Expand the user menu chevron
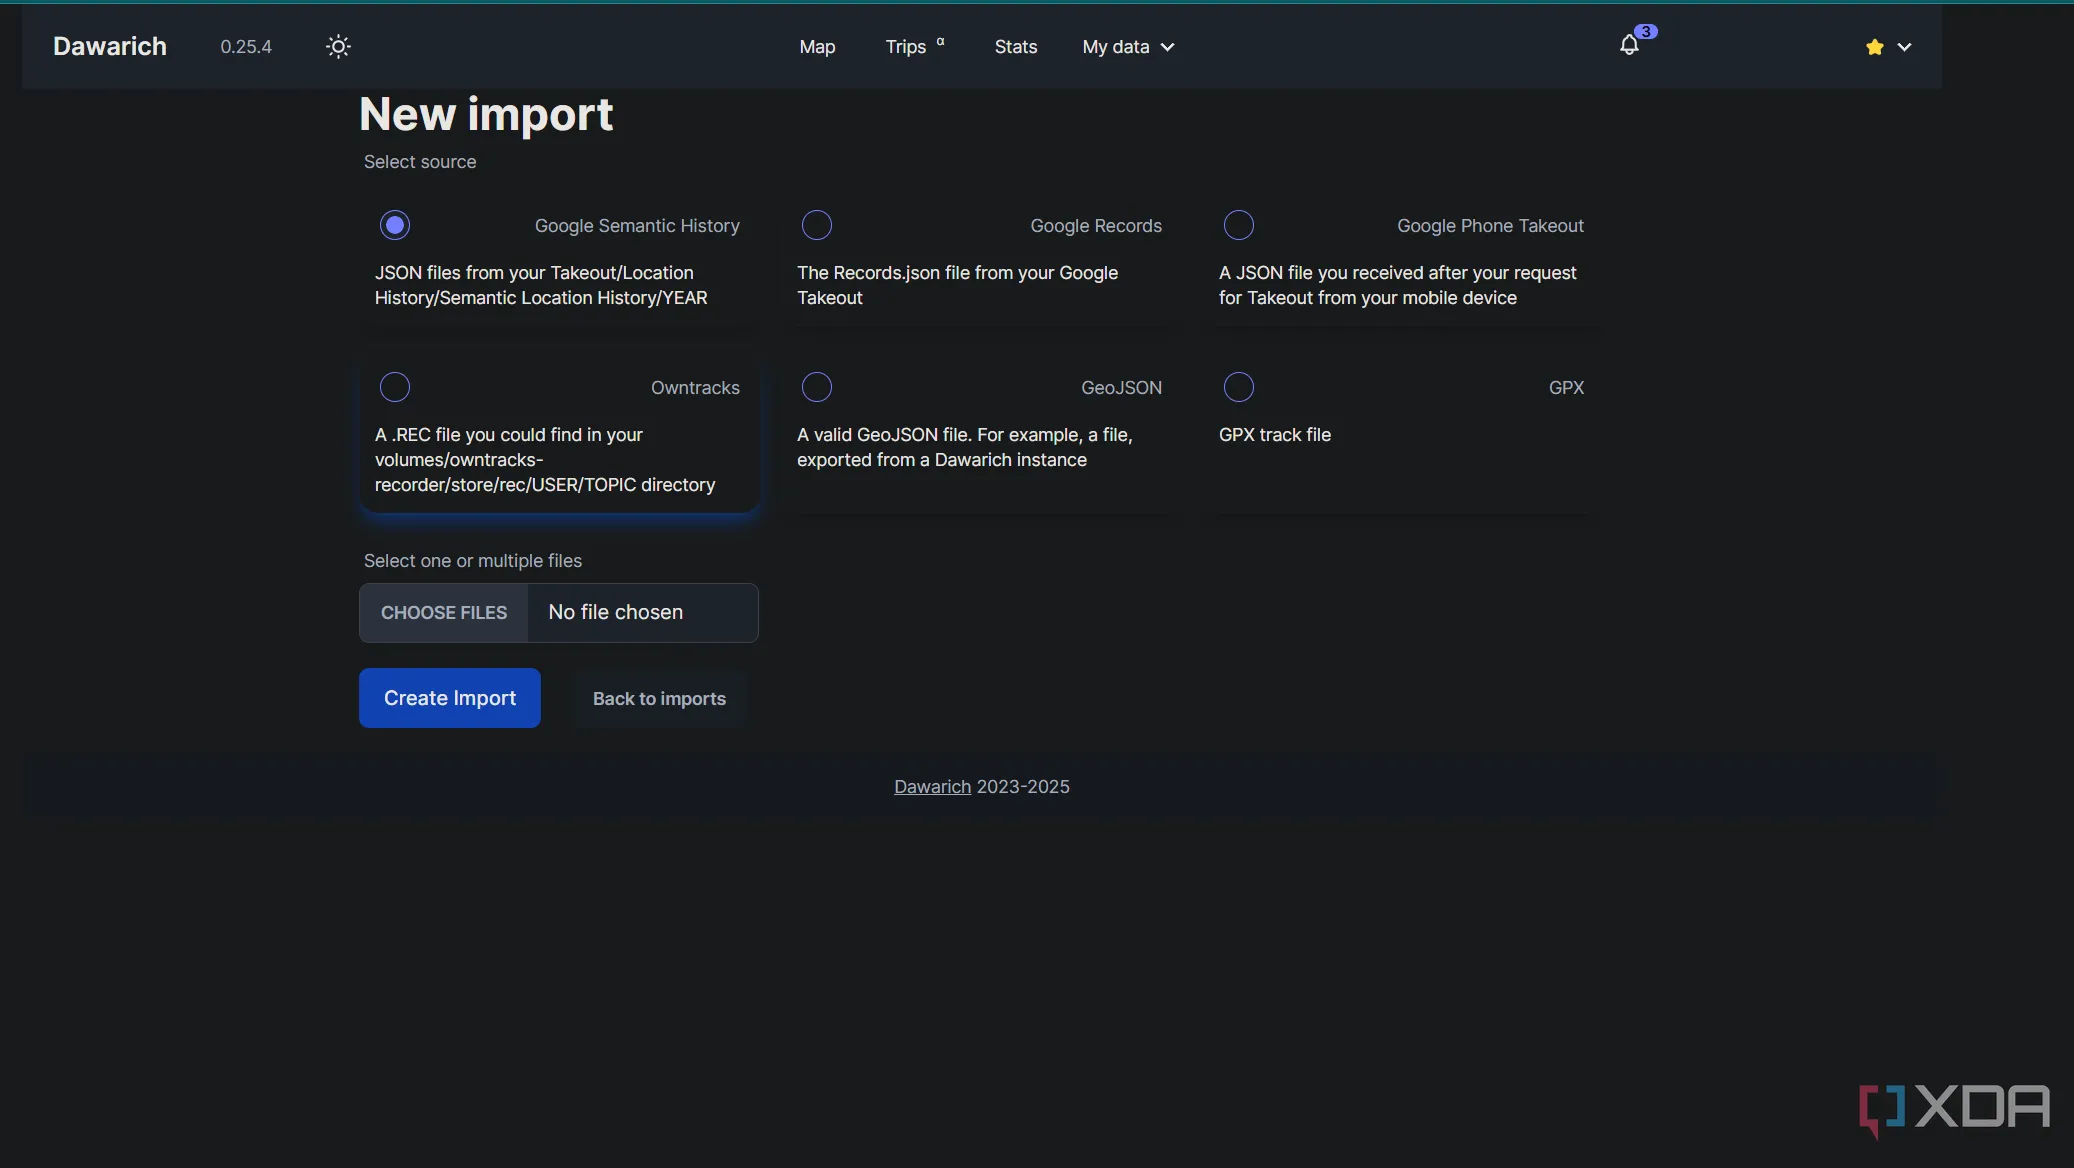The image size is (2074, 1168). [x=1904, y=47]
